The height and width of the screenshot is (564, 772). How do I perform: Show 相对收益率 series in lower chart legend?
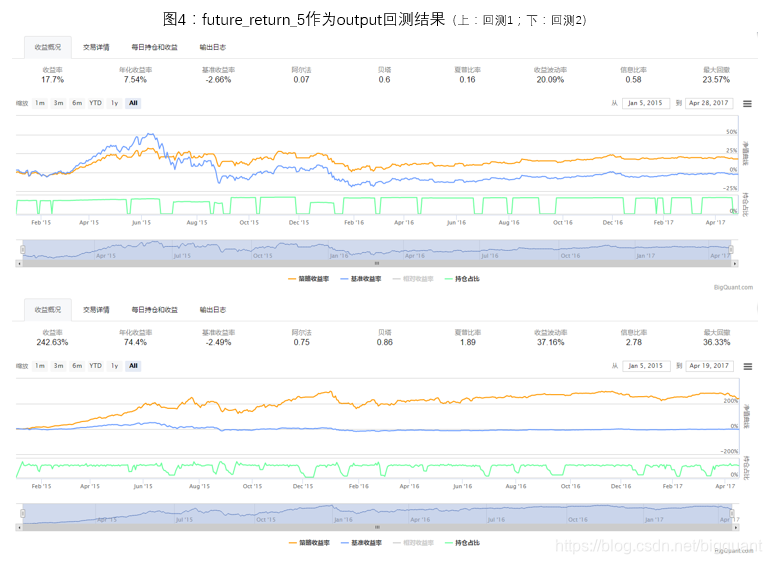414,543
